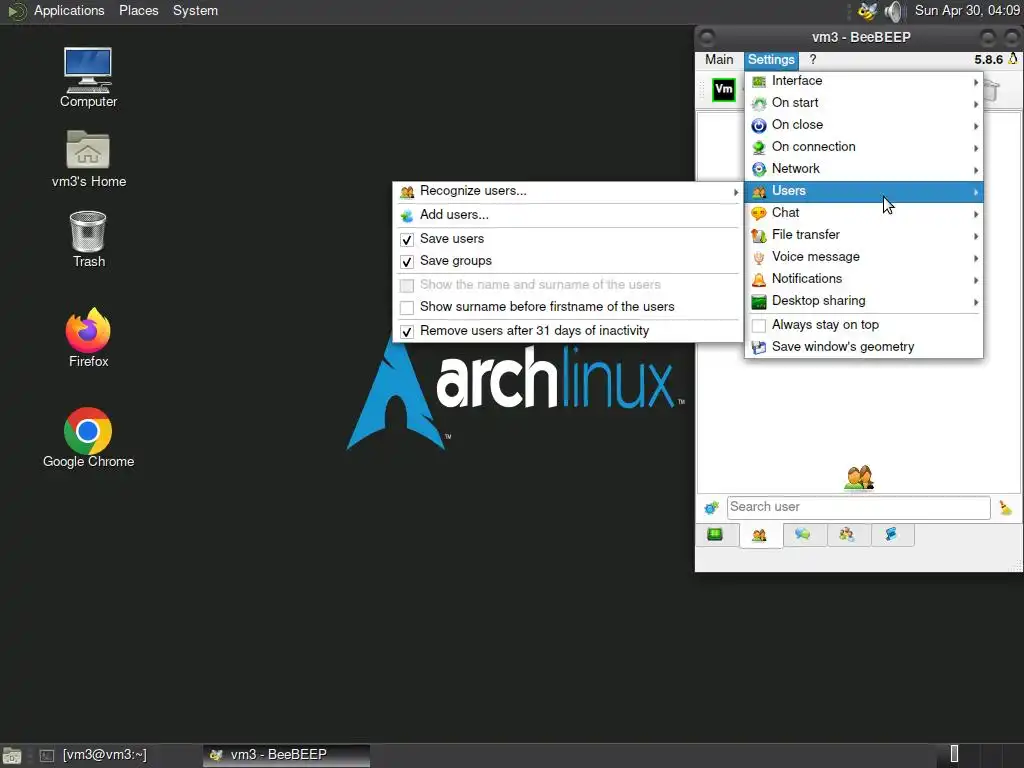Clear search with the broom icon
Screen dimensions: 1024x768
(x=1006, y=507)
